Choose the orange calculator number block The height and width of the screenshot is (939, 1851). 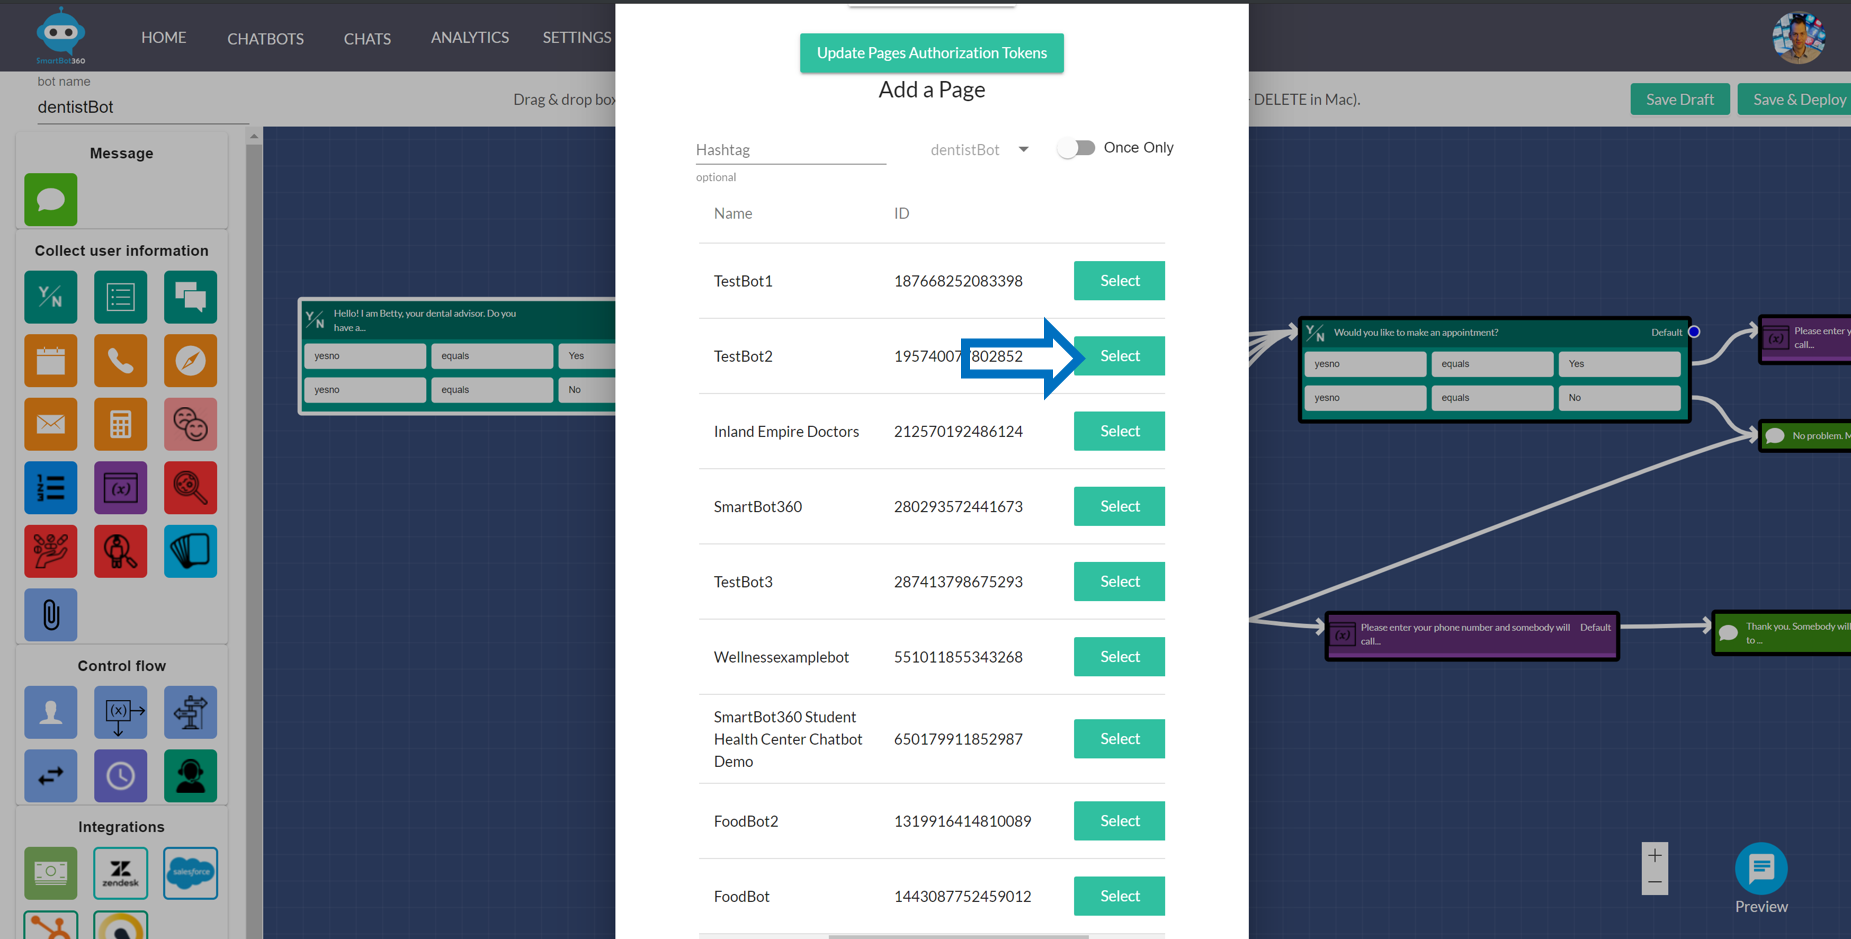tap(121, 424)
